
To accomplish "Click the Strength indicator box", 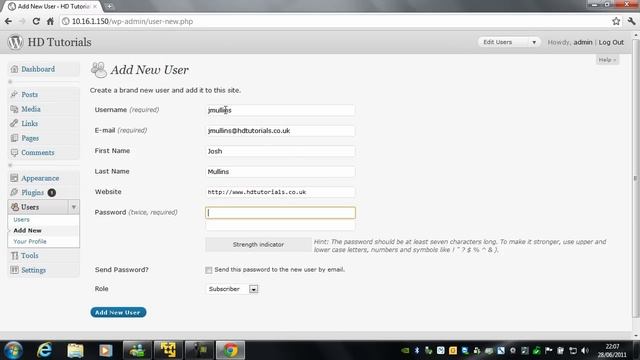I will [x=258, y=244].
